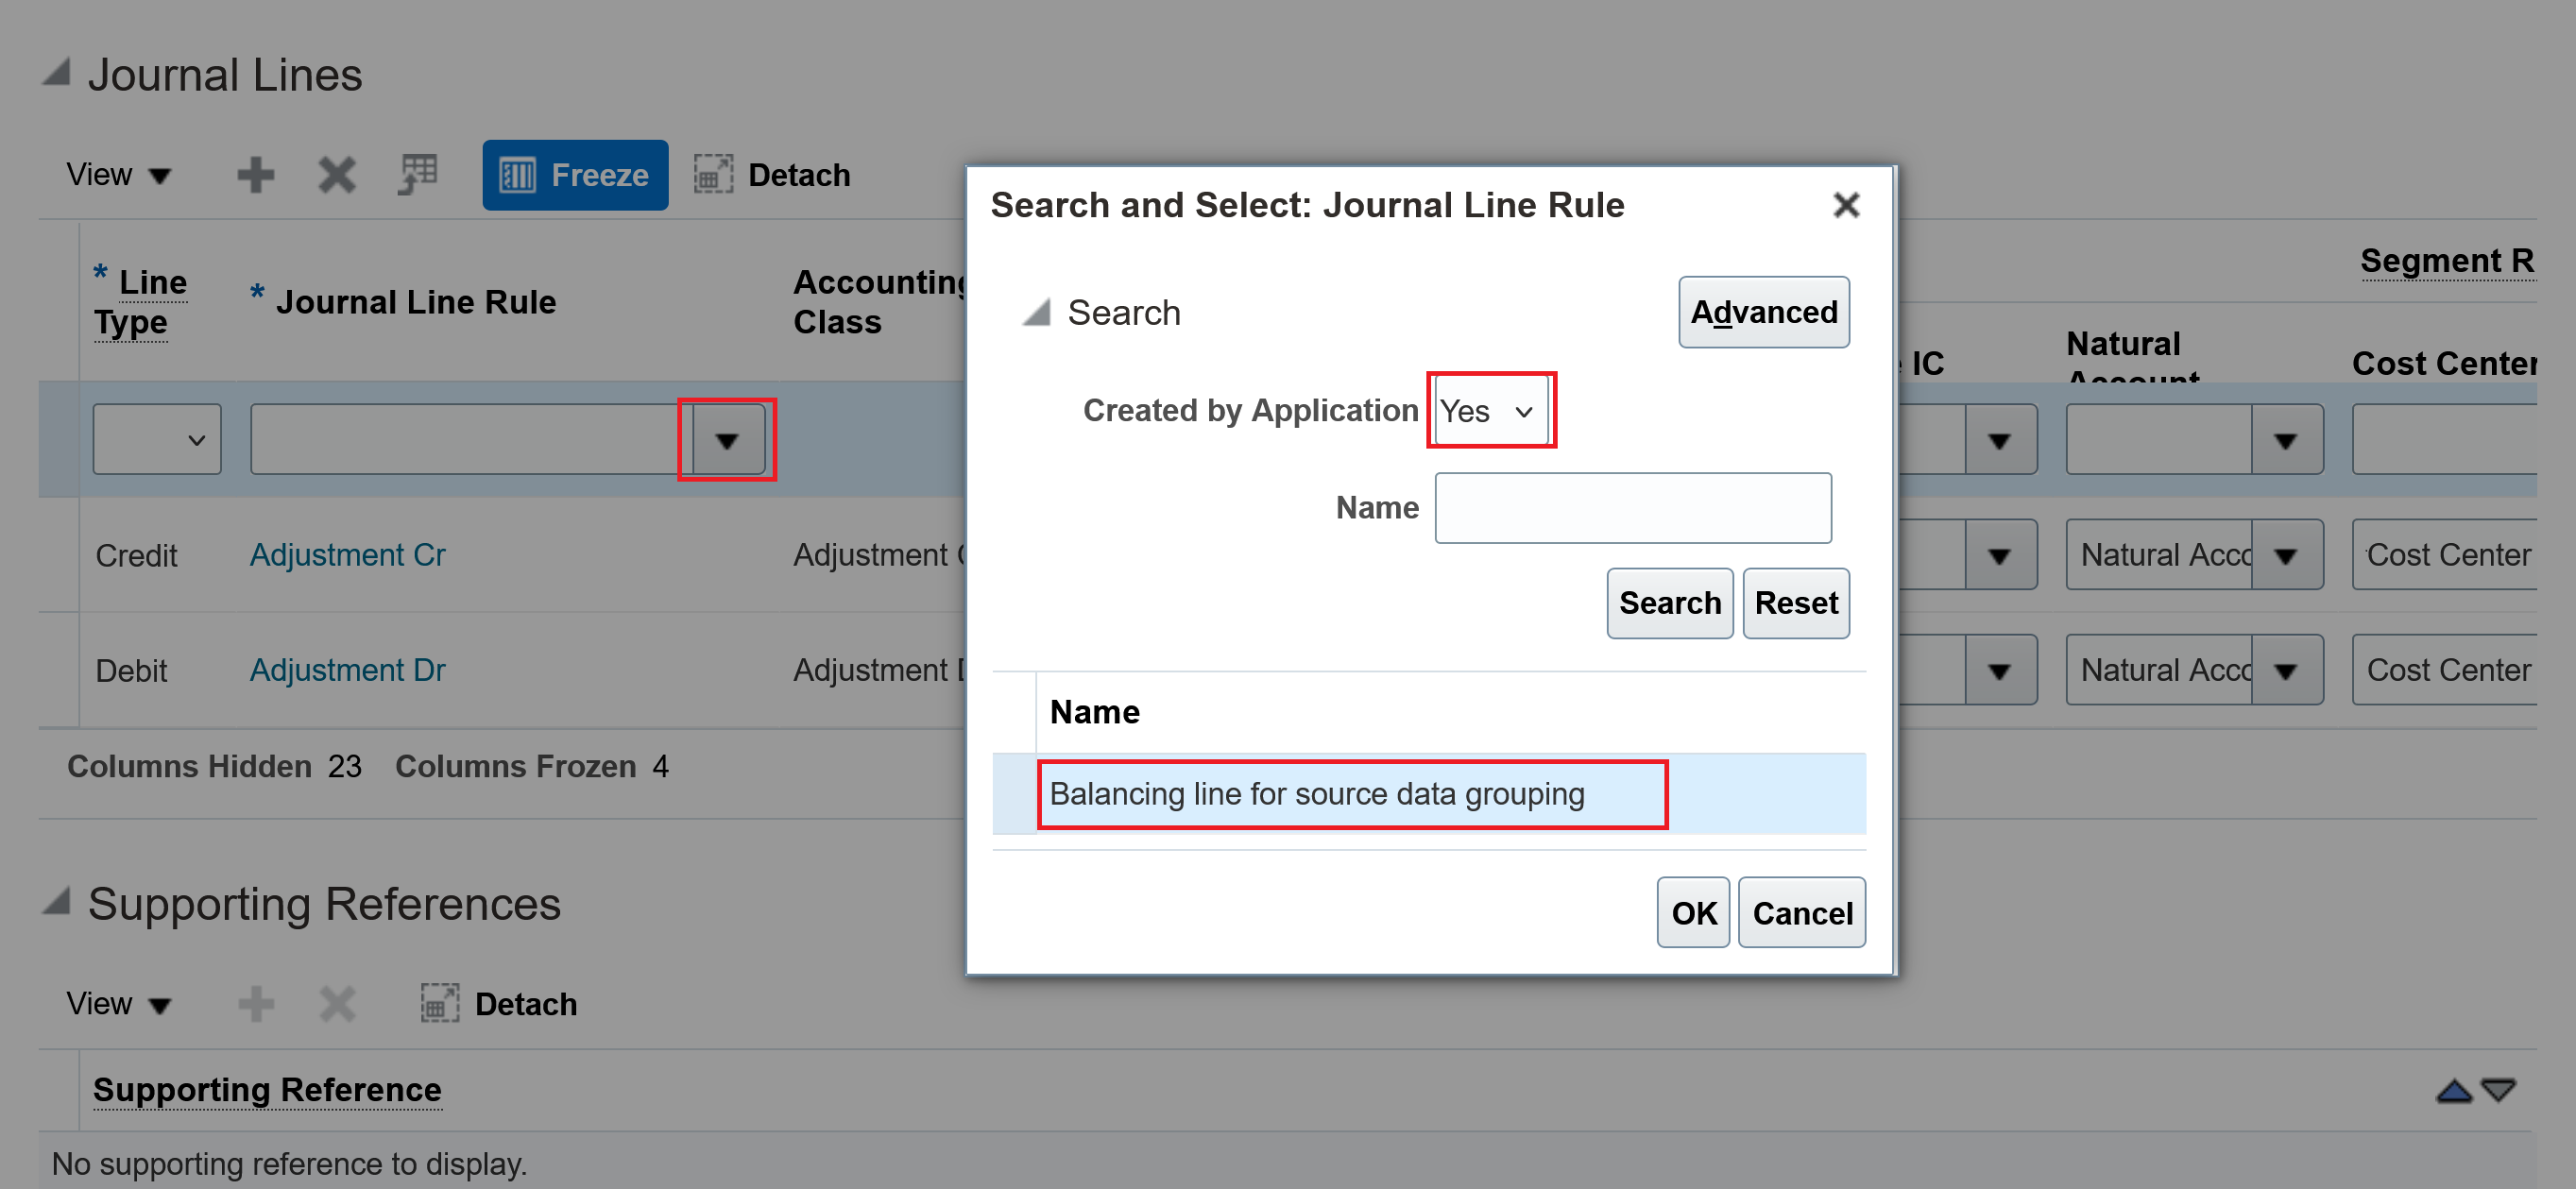Click the query by example table icon
The width and height of the screenshot is (2576, 1189).
tap(418, 174)
